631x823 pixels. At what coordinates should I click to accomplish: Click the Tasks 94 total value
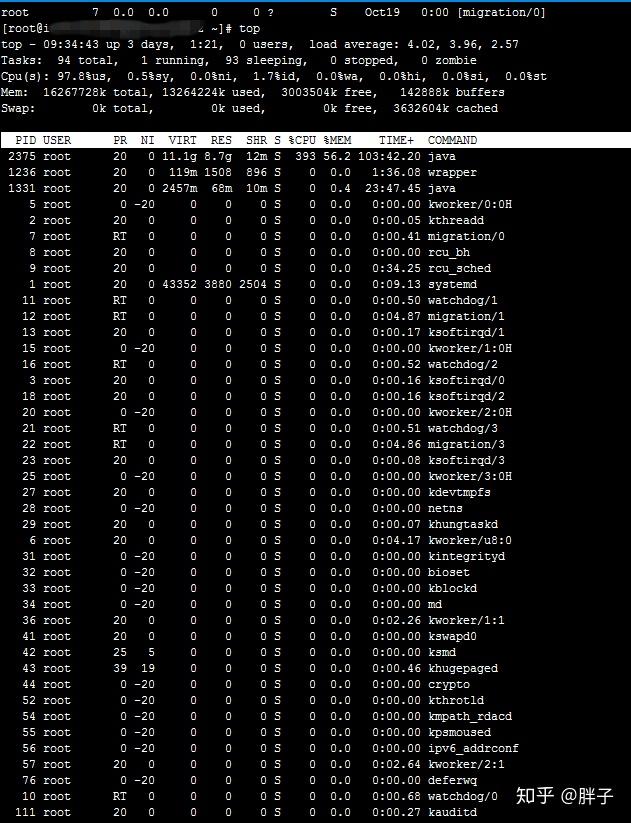[88, 60]
